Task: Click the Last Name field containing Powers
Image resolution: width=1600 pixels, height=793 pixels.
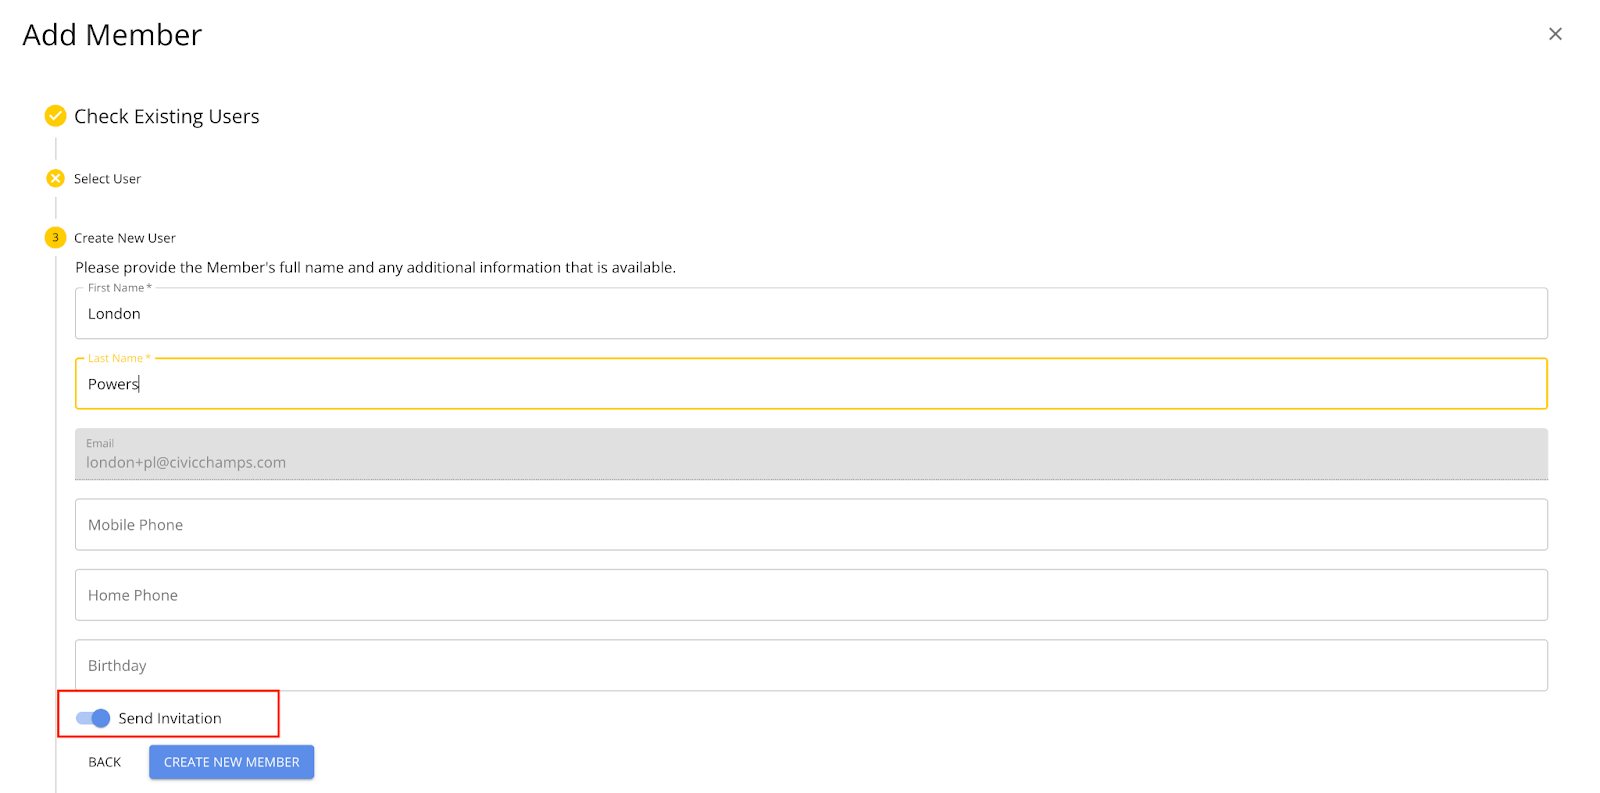Action: [811, 384]
